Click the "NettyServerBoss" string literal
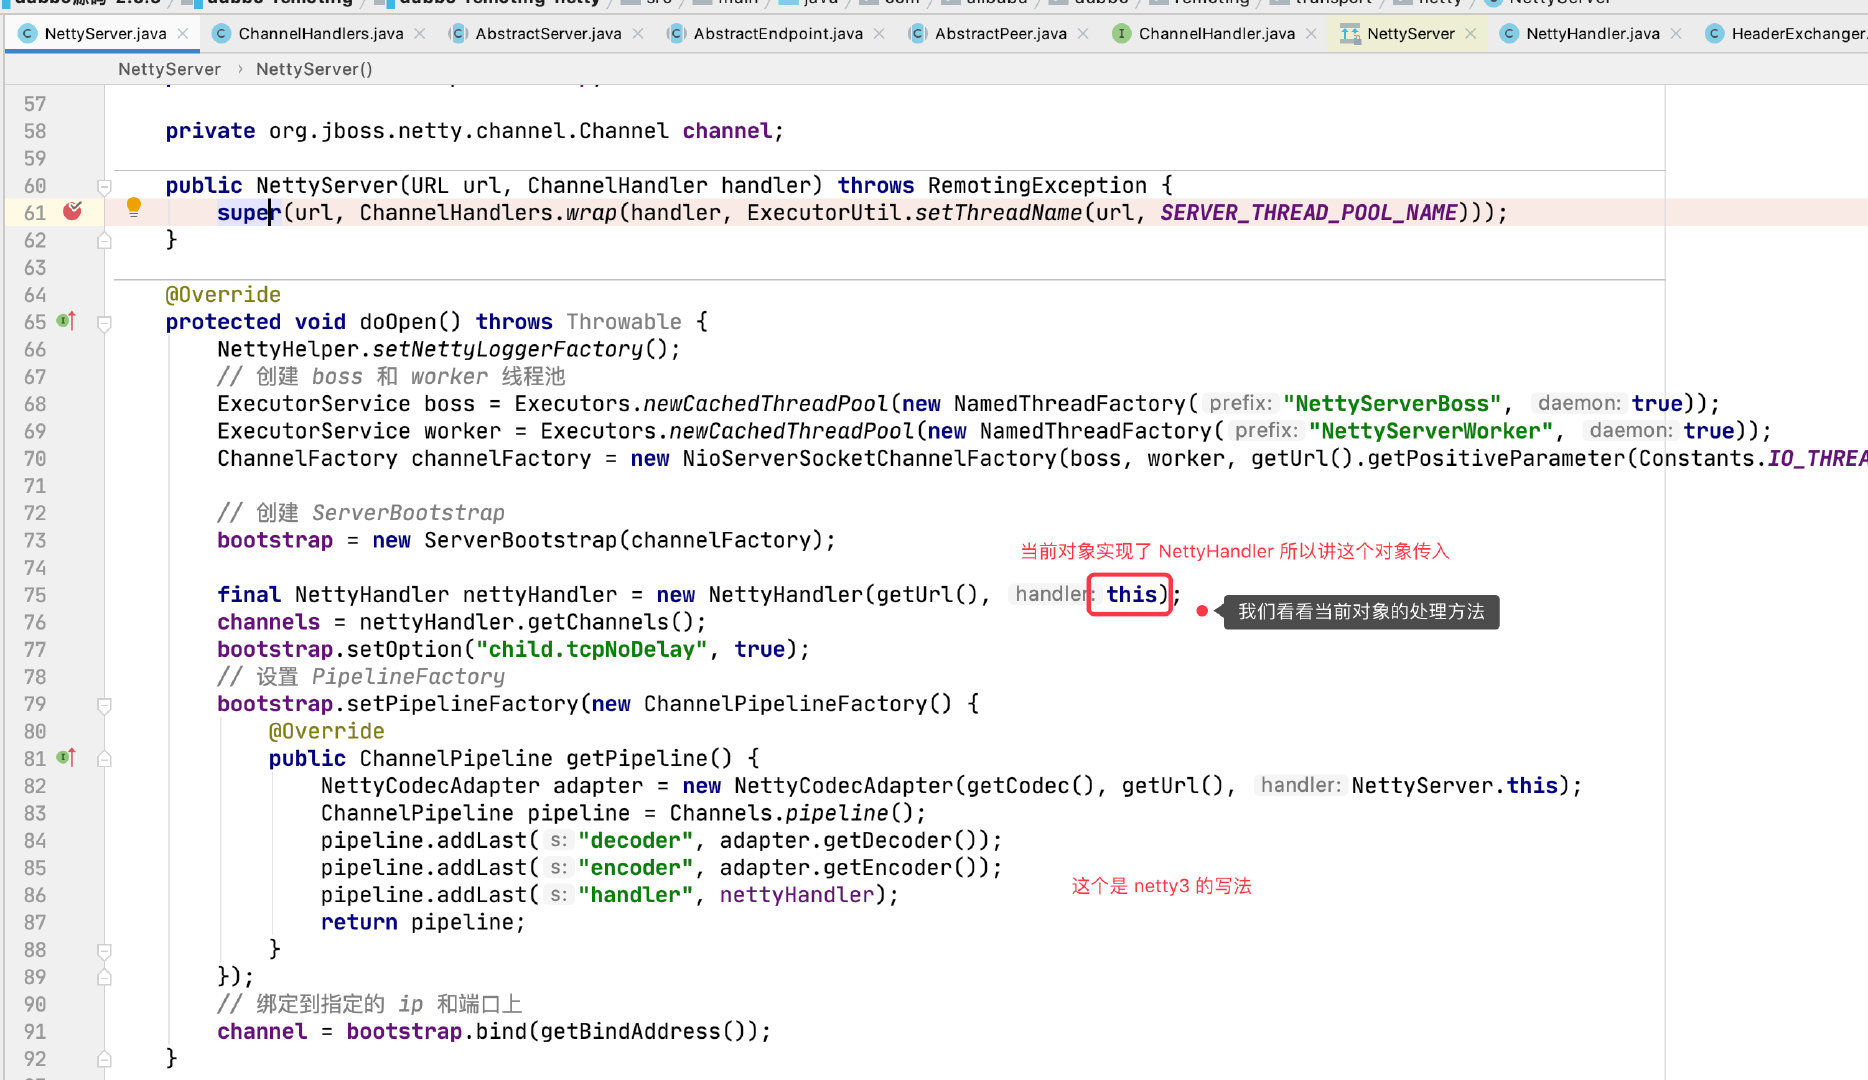 point(1392,403)
